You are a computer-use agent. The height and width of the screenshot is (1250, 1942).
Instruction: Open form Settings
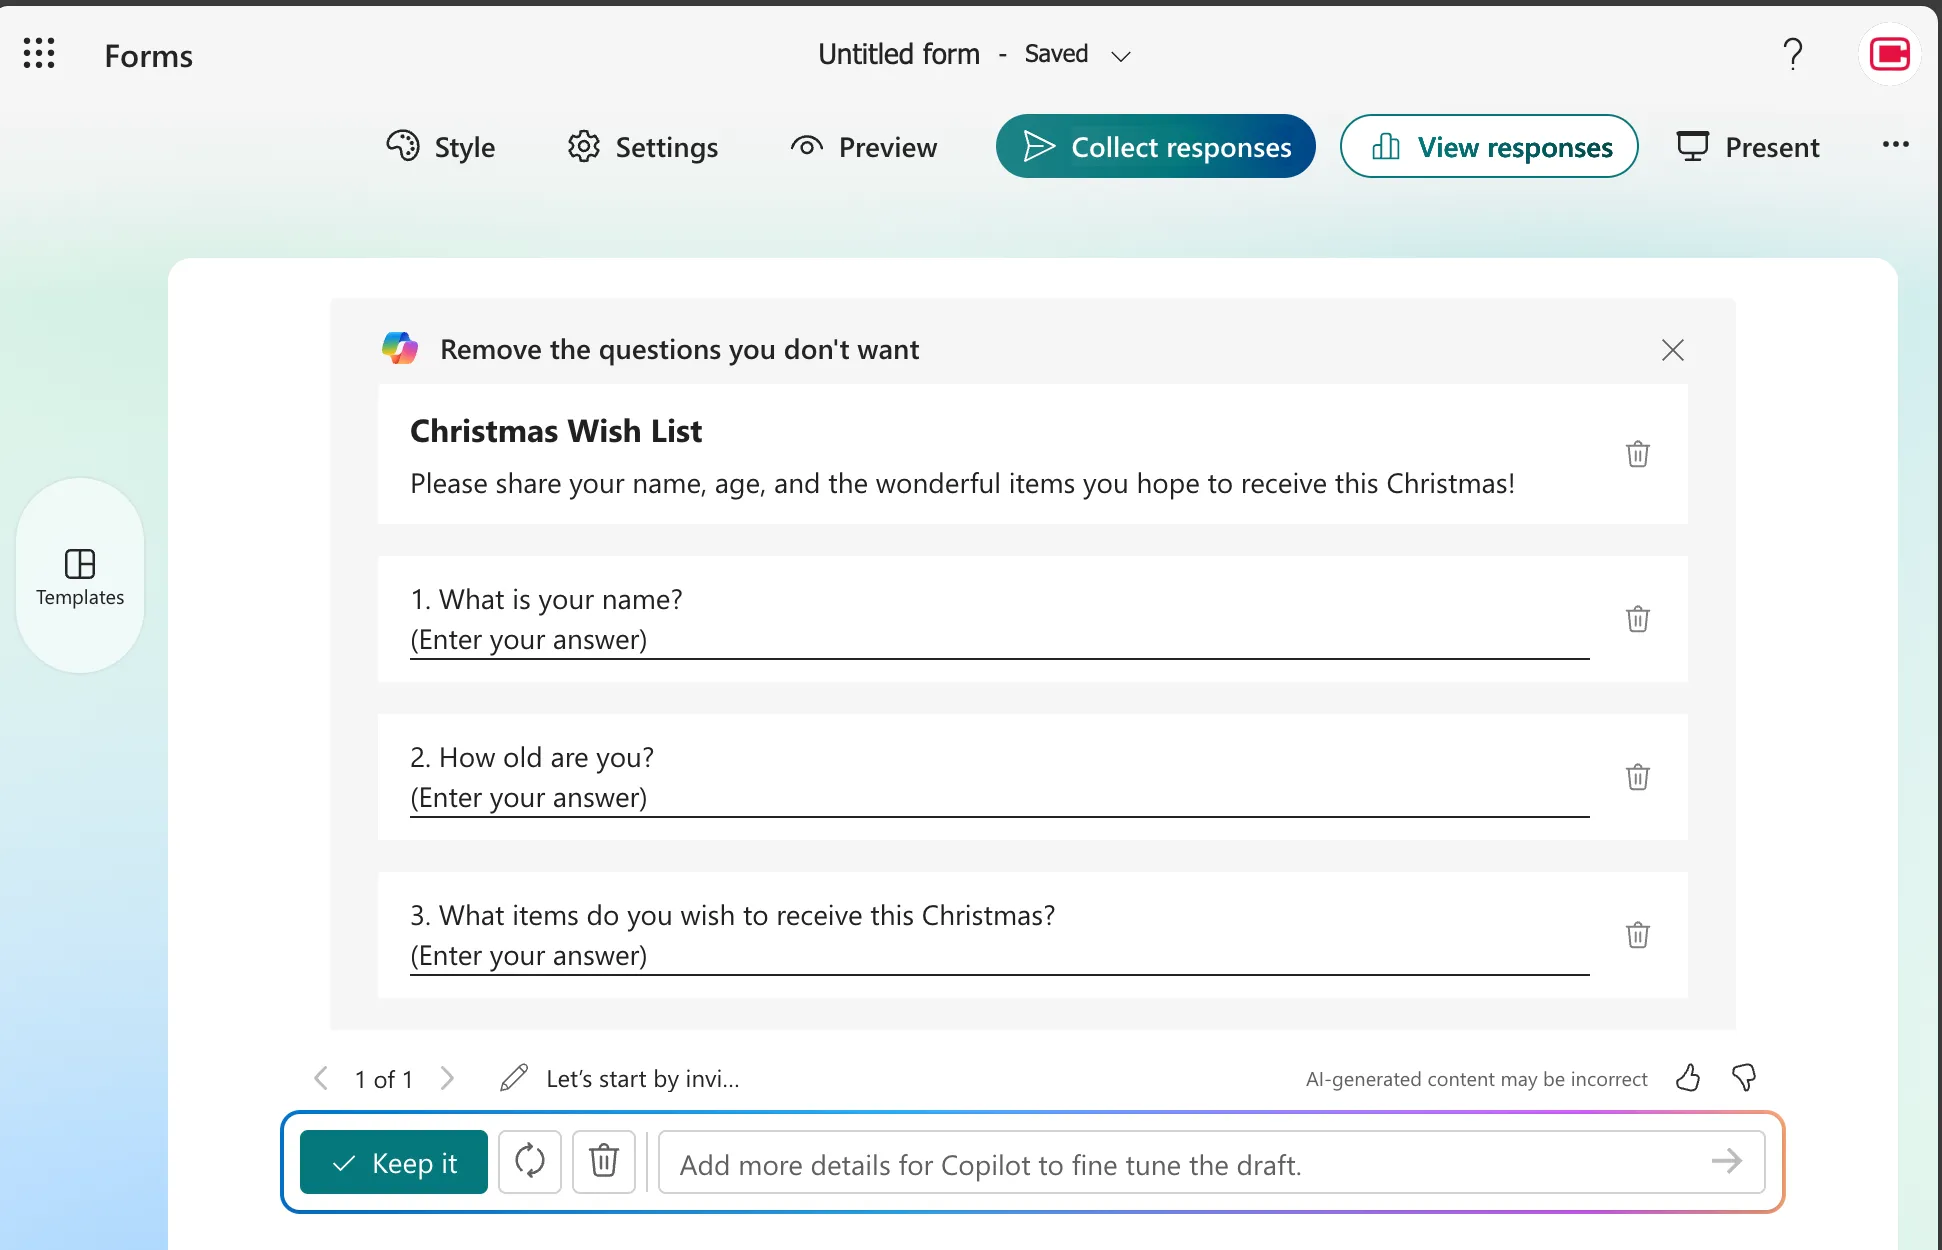coord(643,146)
